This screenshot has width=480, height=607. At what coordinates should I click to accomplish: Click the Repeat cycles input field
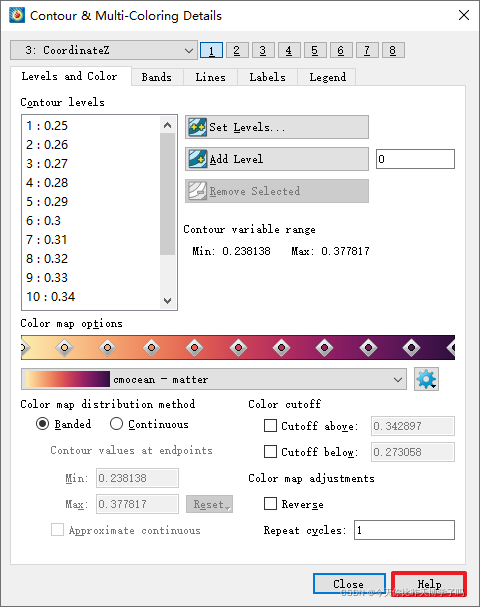404,530
